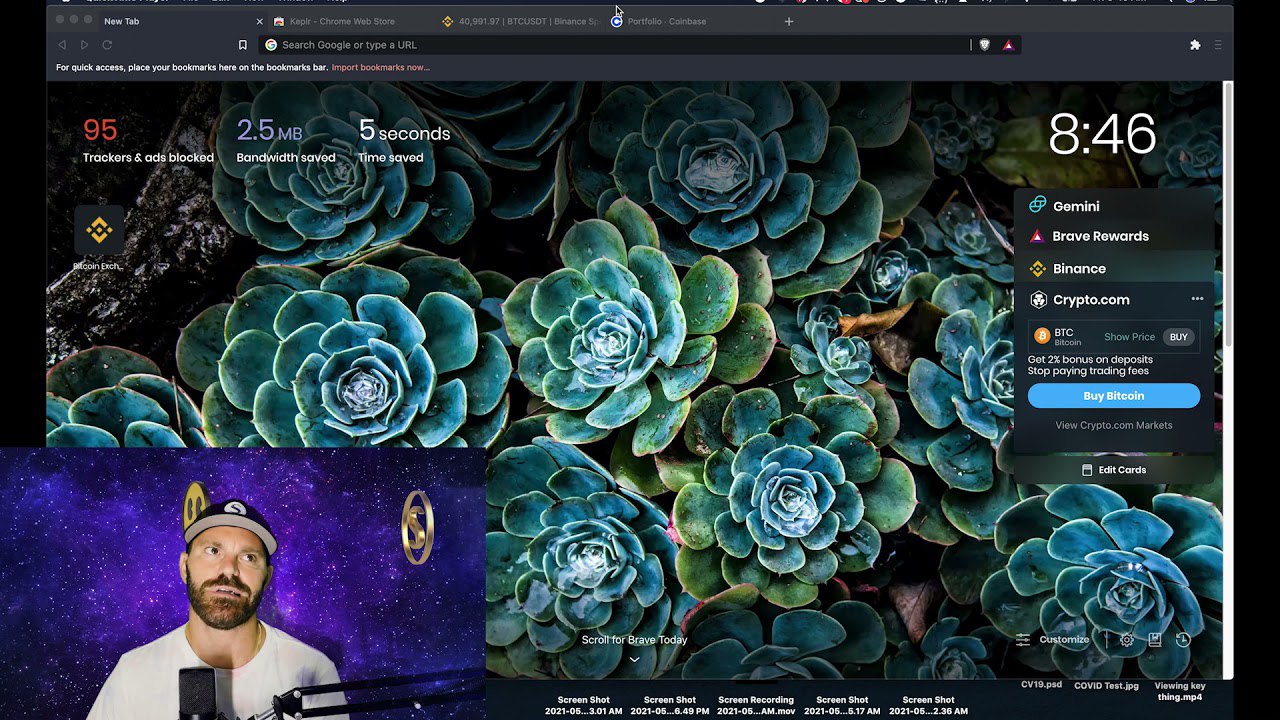Switch to Keplr Chrome Web Store tab
1280x720 pixels.
point(350,21)
